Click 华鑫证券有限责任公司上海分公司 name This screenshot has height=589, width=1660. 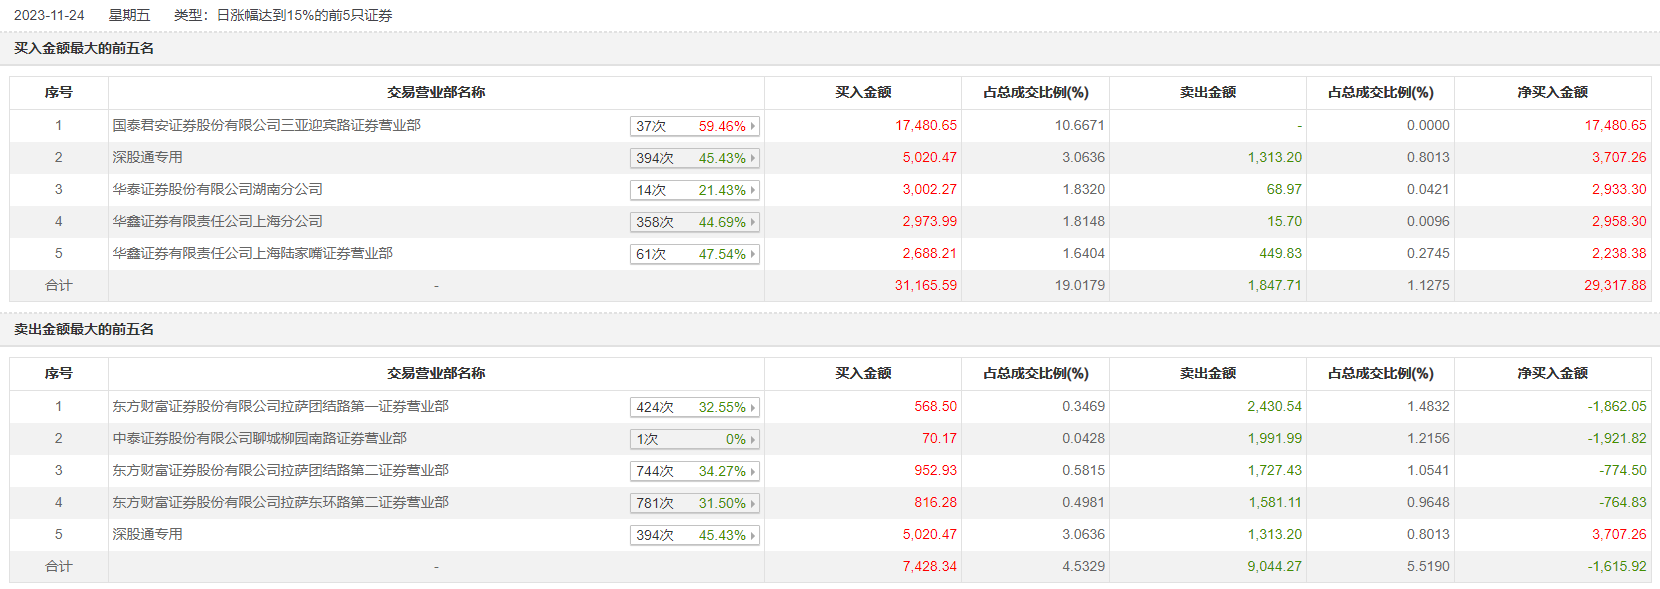pos(217,221)
